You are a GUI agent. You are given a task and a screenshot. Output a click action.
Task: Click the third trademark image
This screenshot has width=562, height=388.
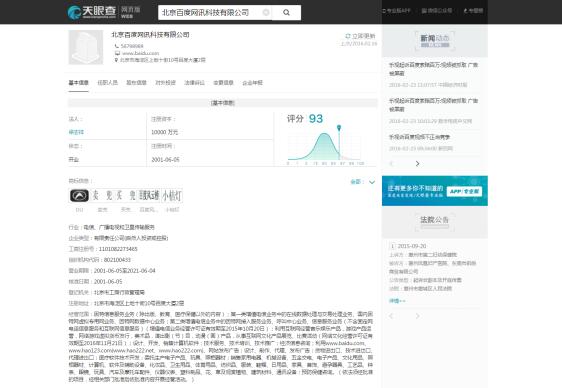tap(125, 196)
